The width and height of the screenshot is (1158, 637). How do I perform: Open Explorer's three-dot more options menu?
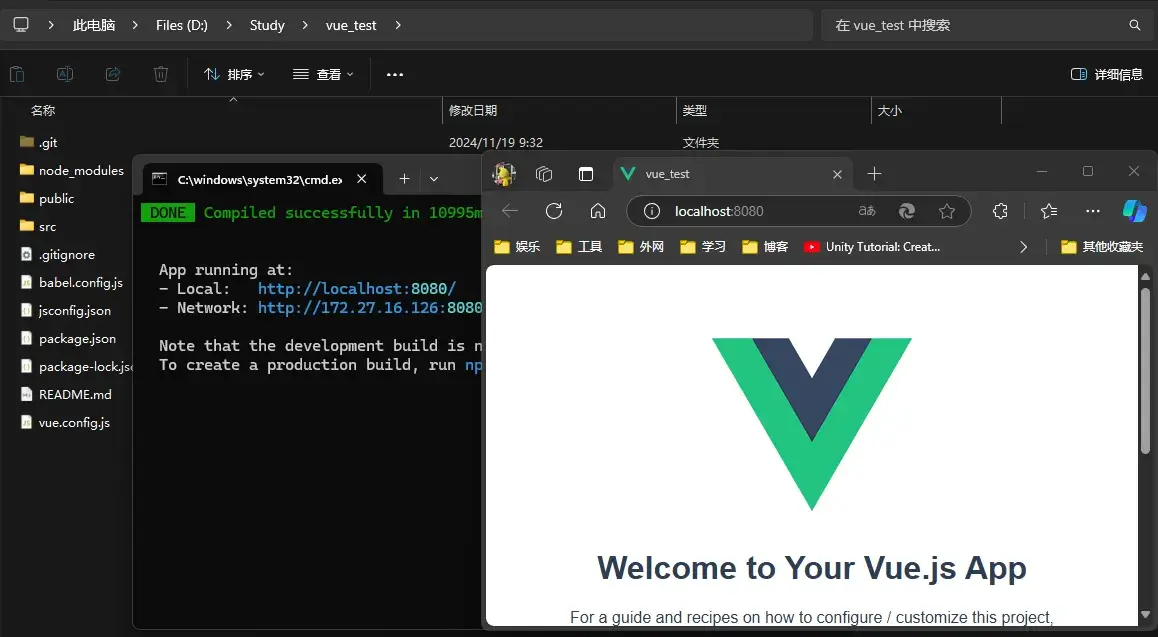(x=395, y=75)
